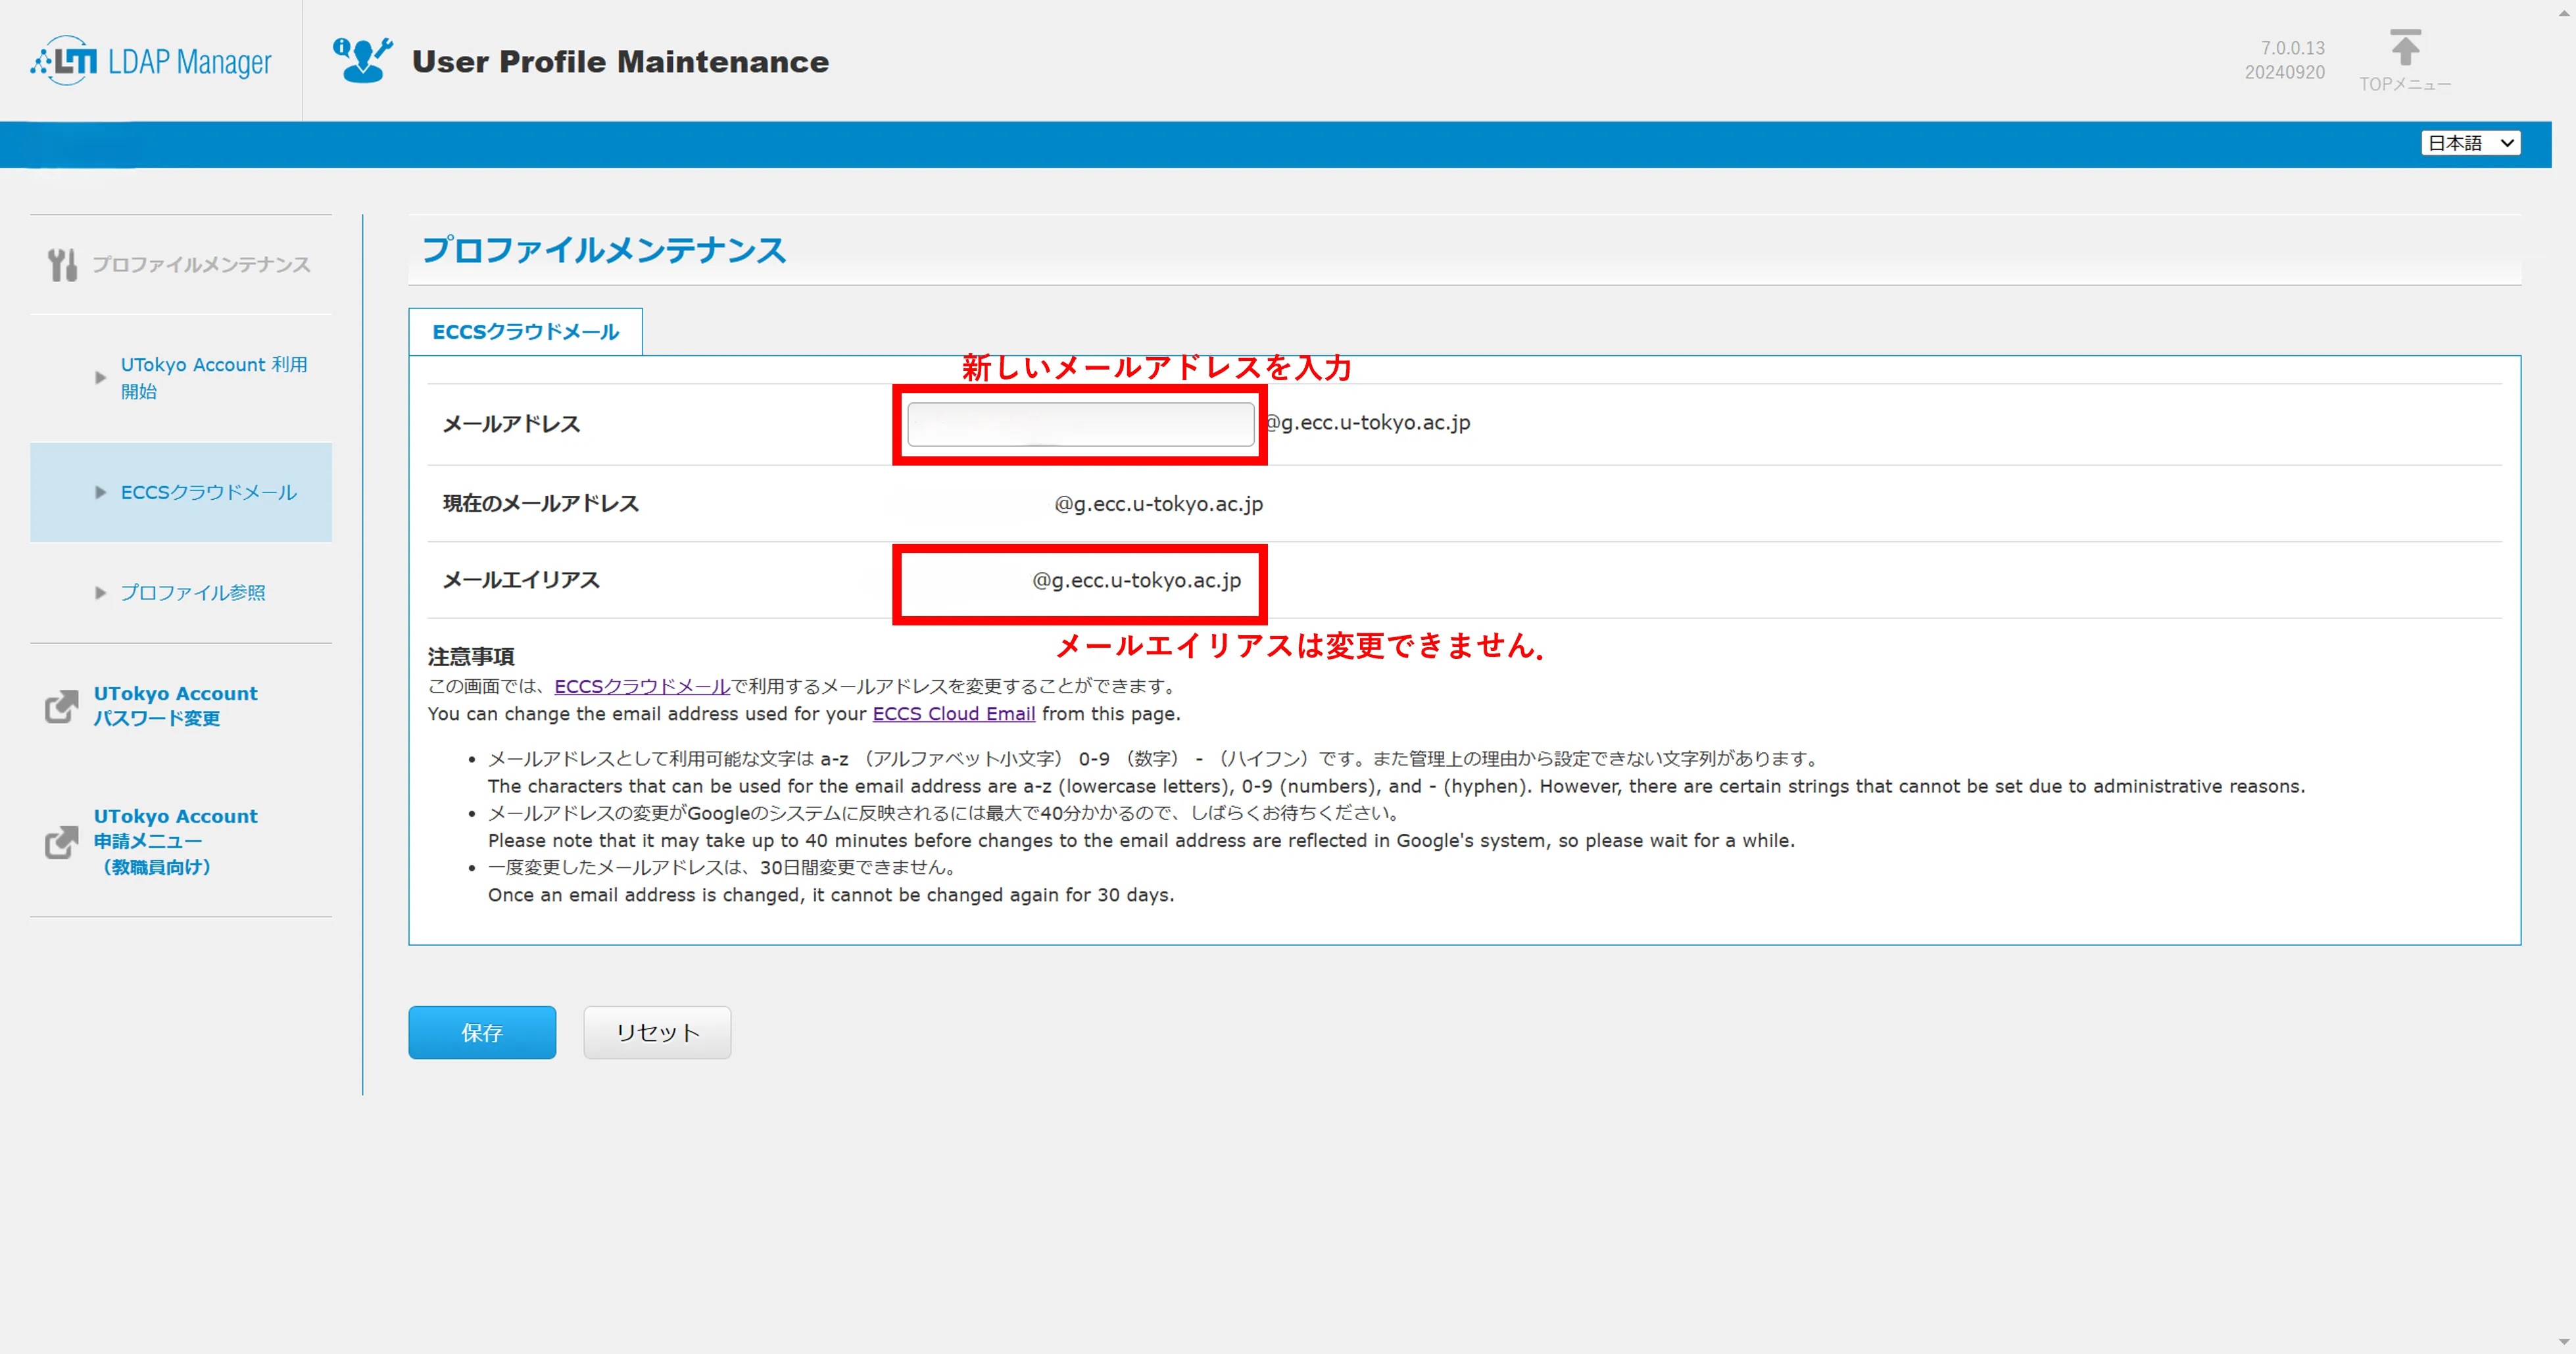2576x1354 pixels.
Task: Click the リセット reset button
Action: click(657, 1032)
